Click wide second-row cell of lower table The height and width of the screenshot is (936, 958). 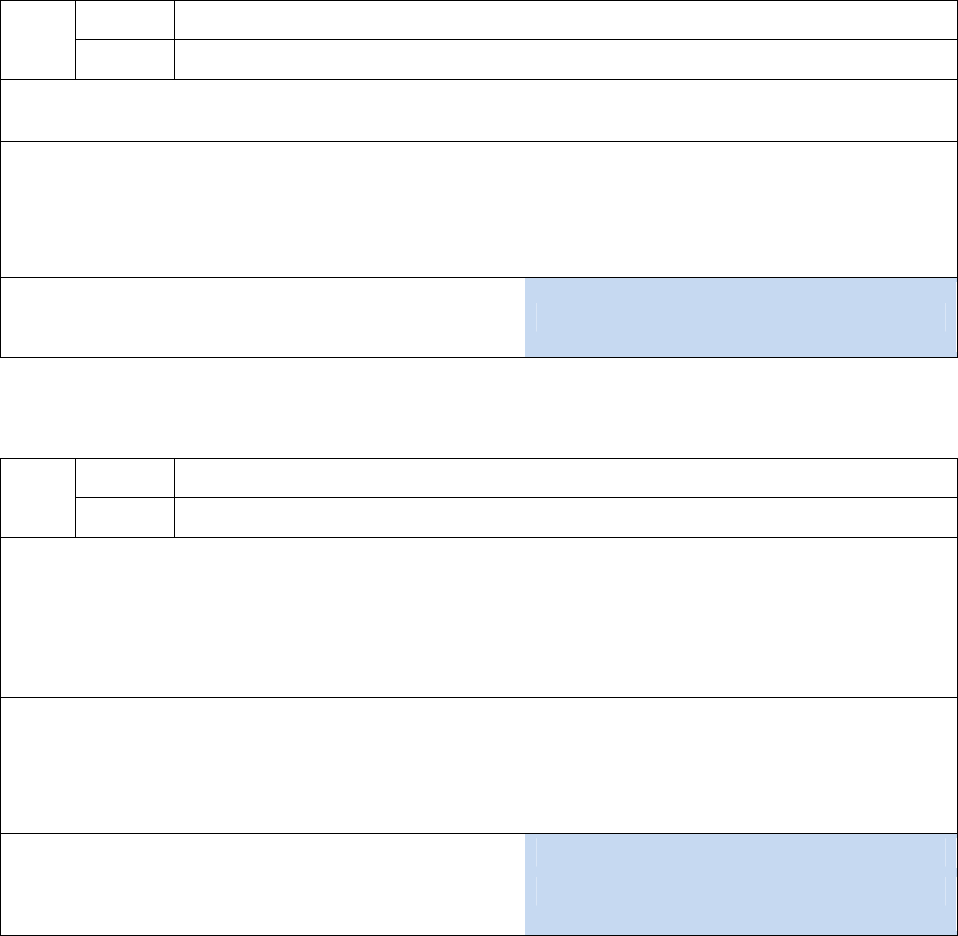tap(564, 518)
